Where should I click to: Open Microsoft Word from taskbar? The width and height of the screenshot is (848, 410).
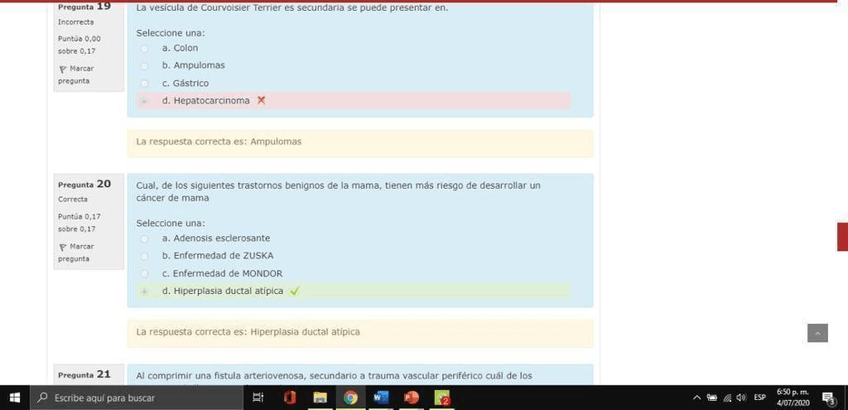coord(381,398)
